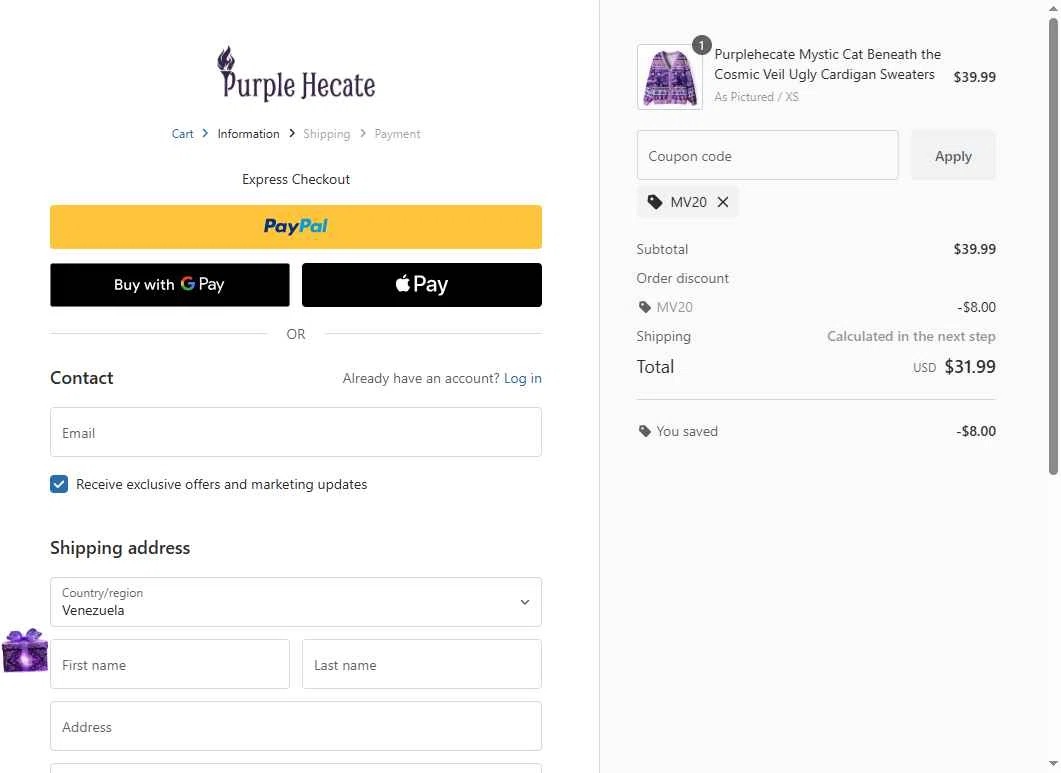Click the Log in link
The width and height of the screenshot is (1061, 773).
[522, 378]
